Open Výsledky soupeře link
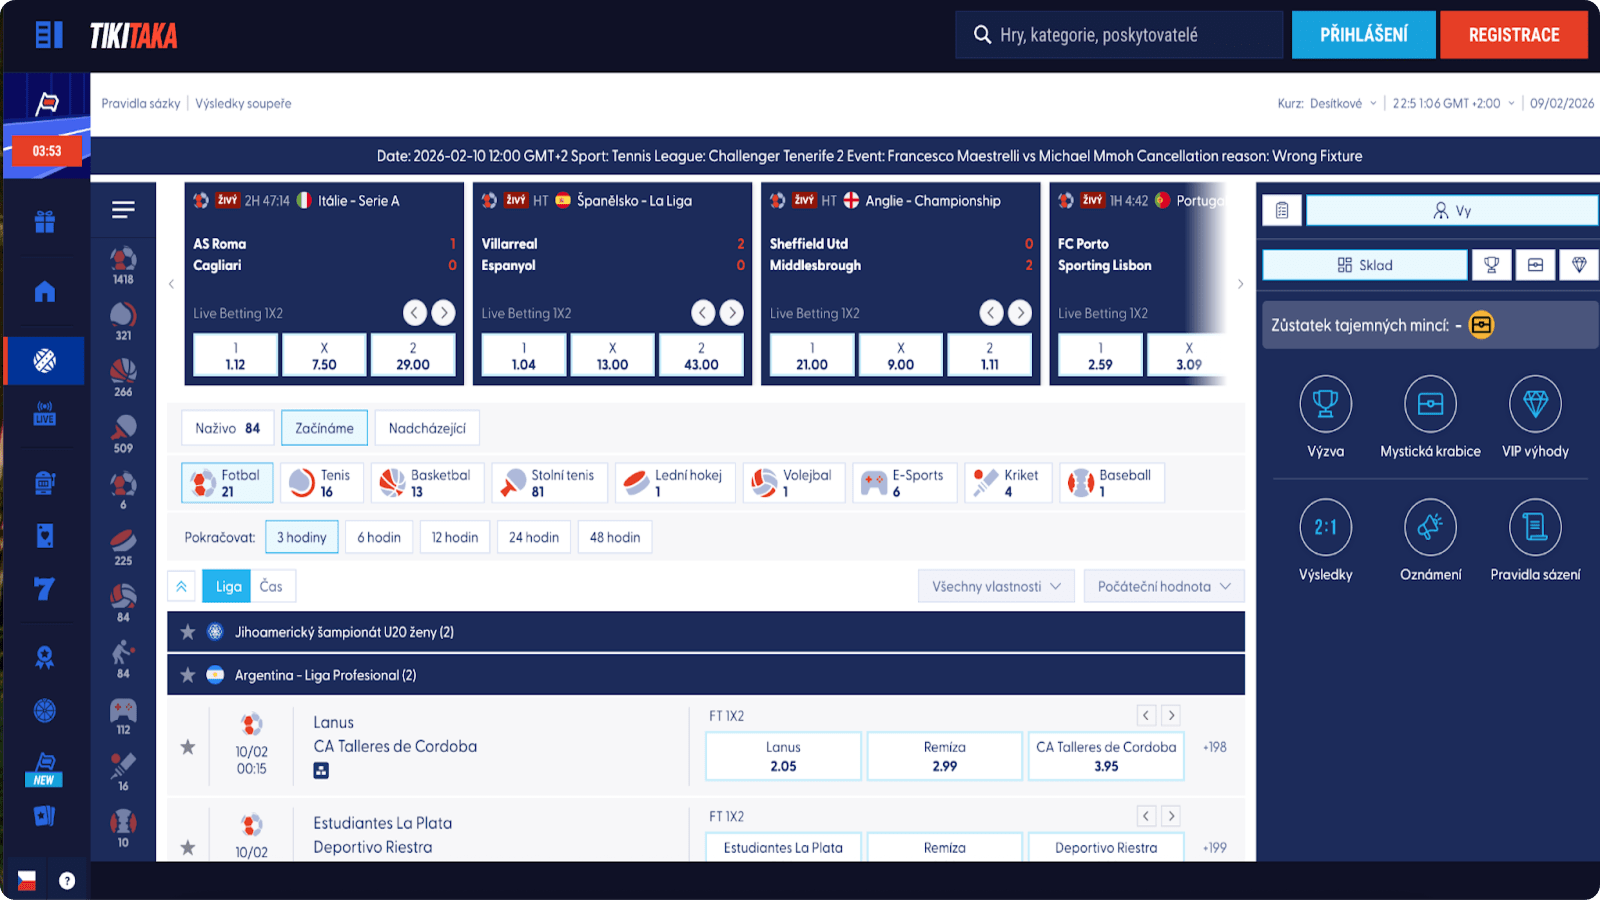The image size is (1600, 900). click(x=243, y=103)
